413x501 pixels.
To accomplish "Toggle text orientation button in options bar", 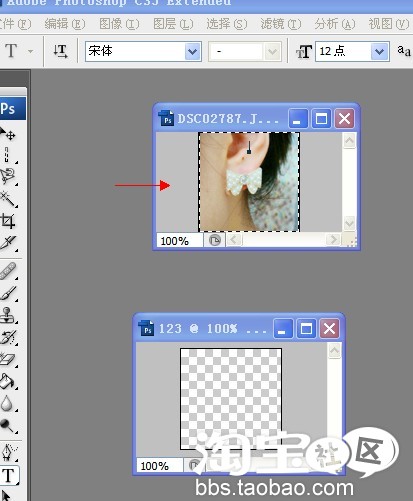I will click(60, 51).
